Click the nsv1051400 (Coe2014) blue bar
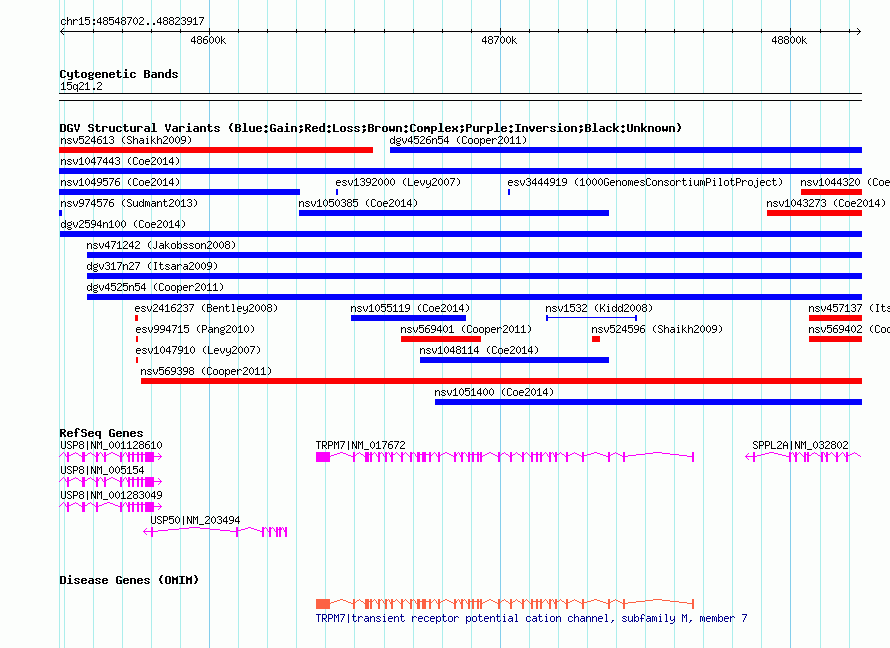 click(648, 402)
